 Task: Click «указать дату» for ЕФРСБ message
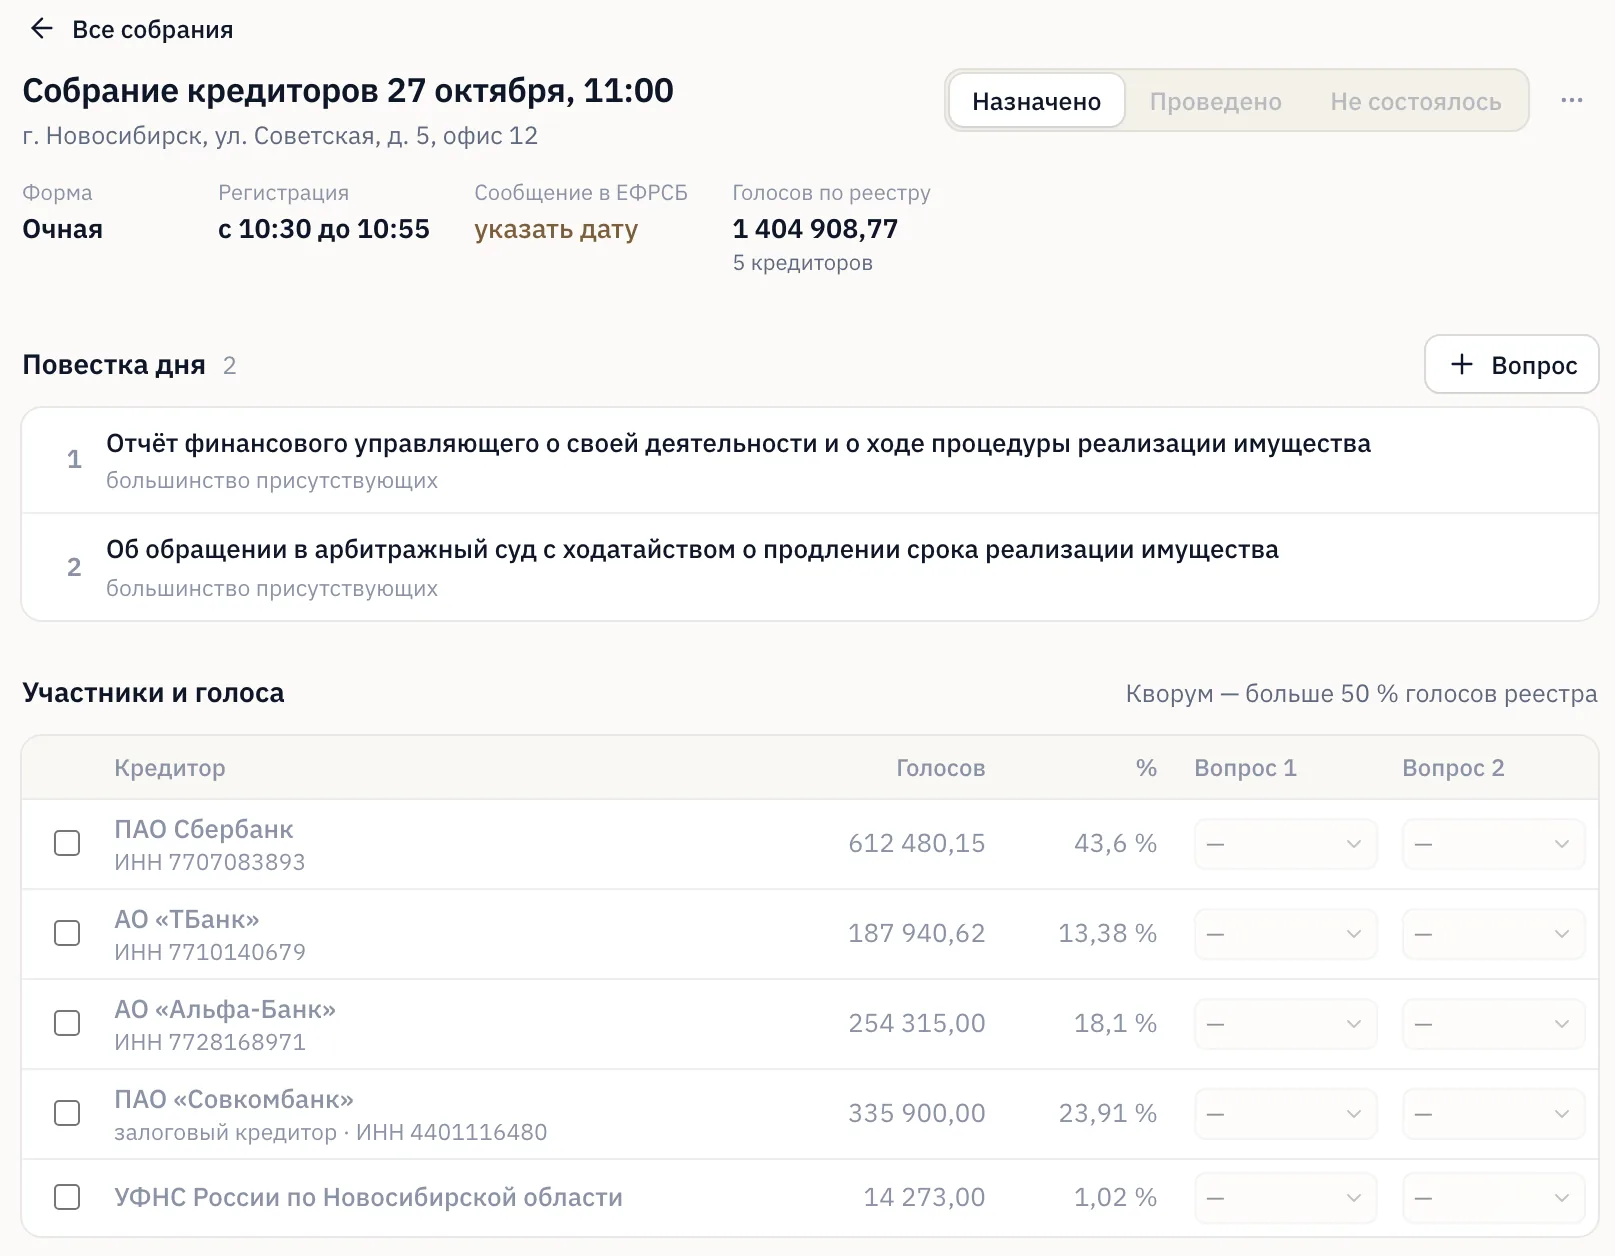(556, 229)
